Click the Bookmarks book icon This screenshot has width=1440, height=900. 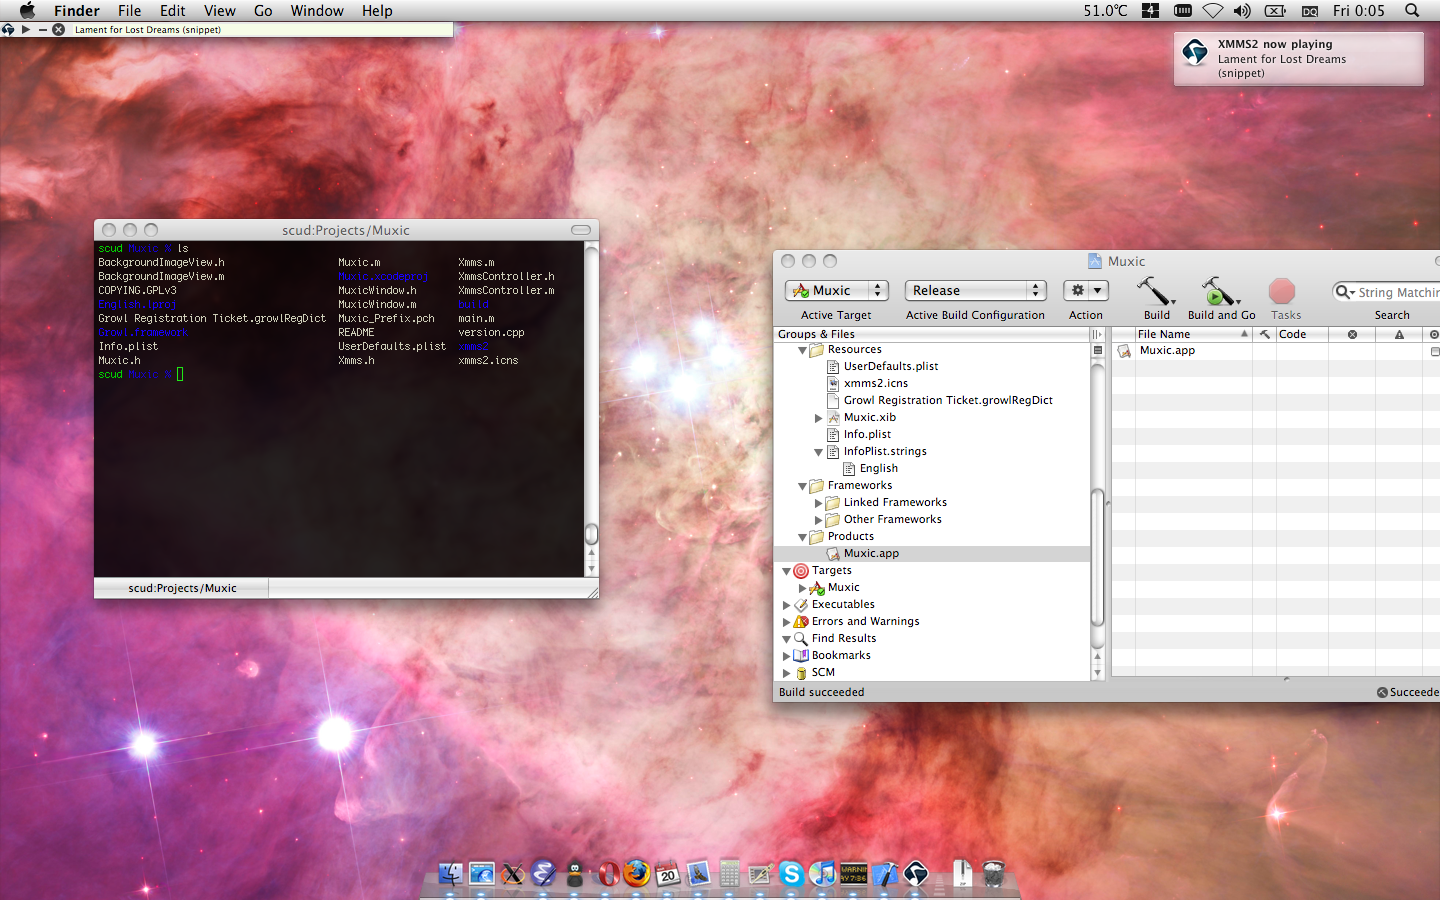(801, 656)
